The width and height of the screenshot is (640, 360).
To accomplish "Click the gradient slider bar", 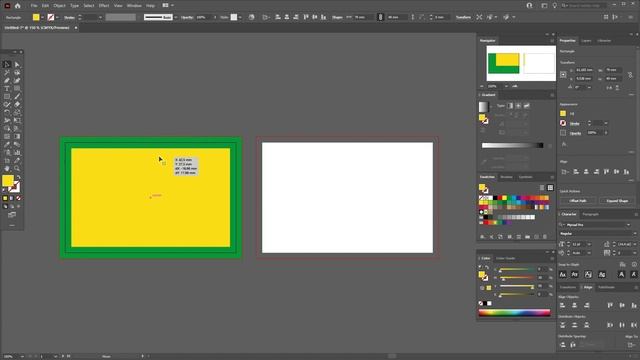I will pos(512,145).
